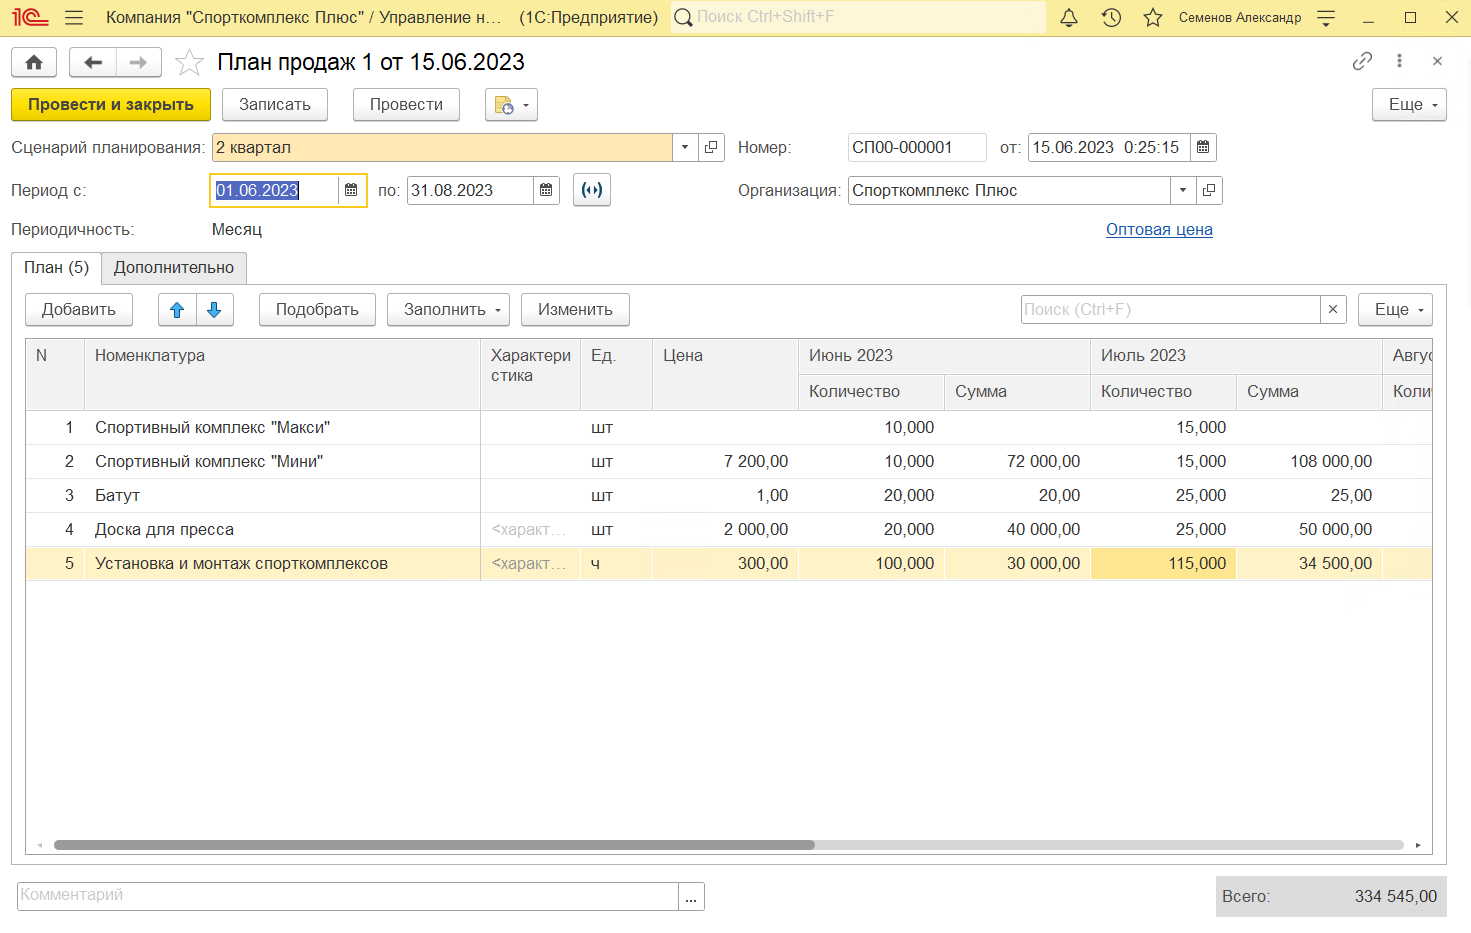The width and height of the screenshot is (1471, 933).
Task: Go to the home page icon
Action: click(34, 62)
